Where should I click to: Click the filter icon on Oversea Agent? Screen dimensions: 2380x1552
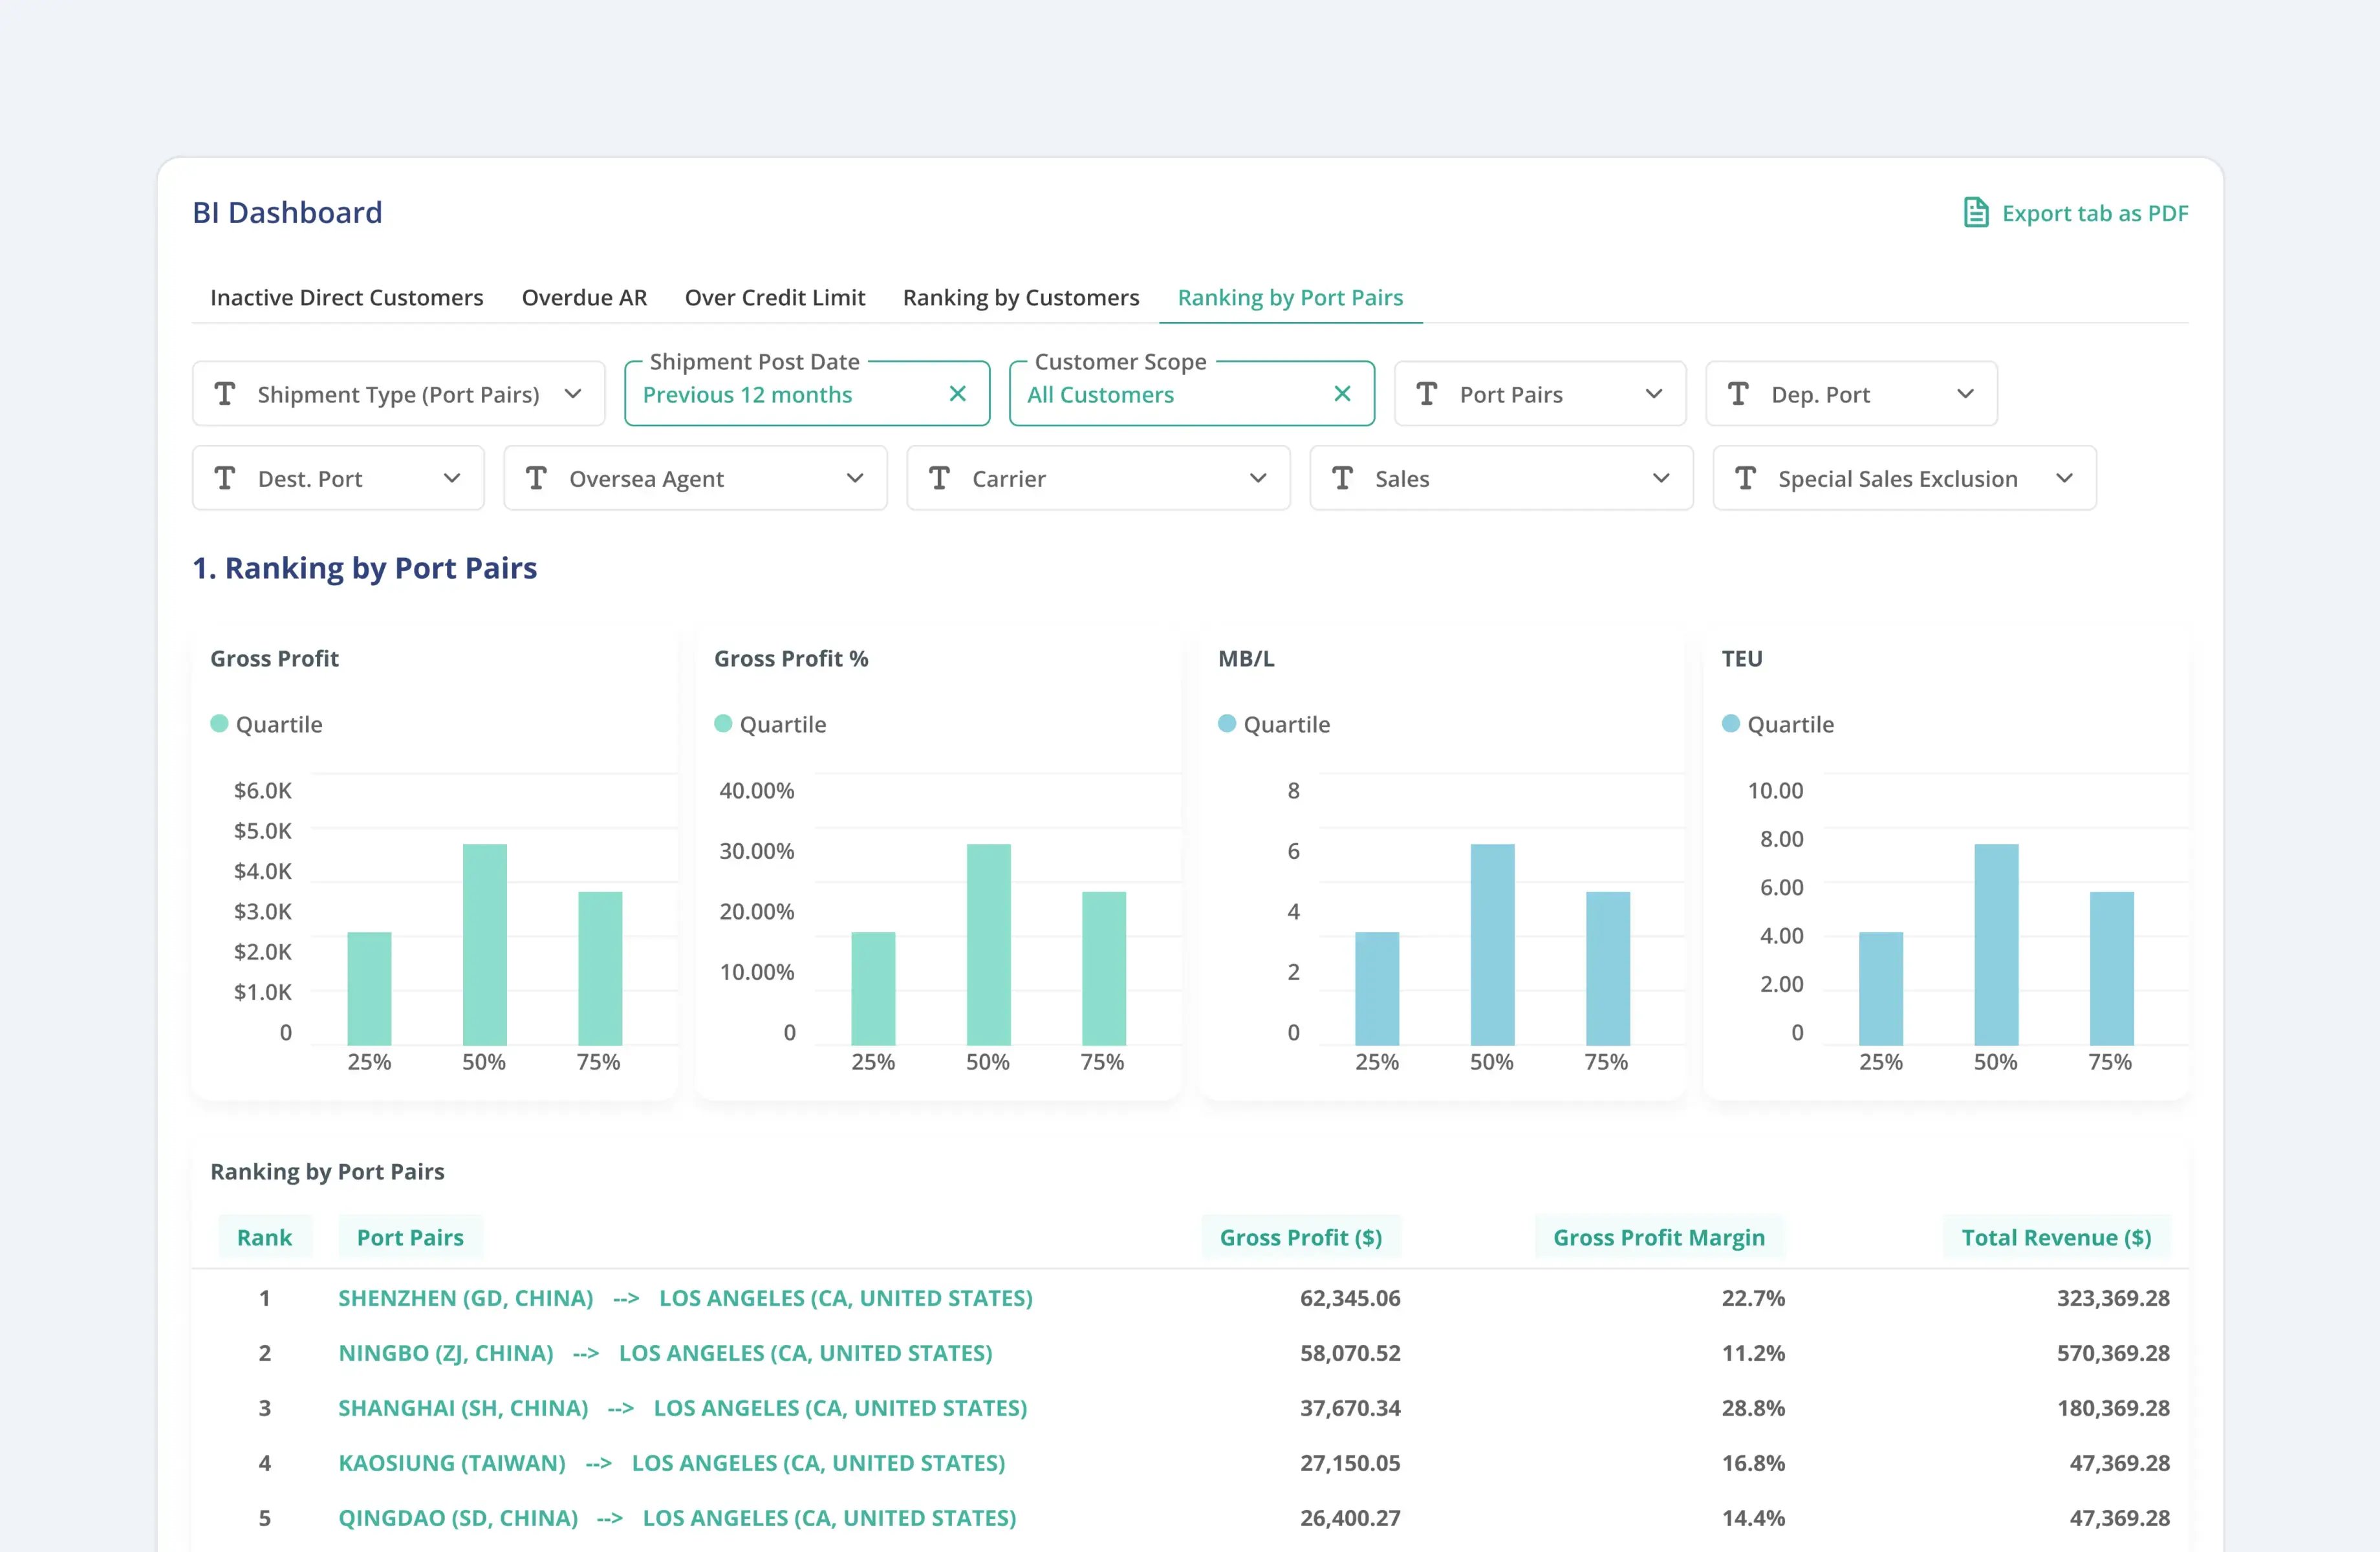537,478
